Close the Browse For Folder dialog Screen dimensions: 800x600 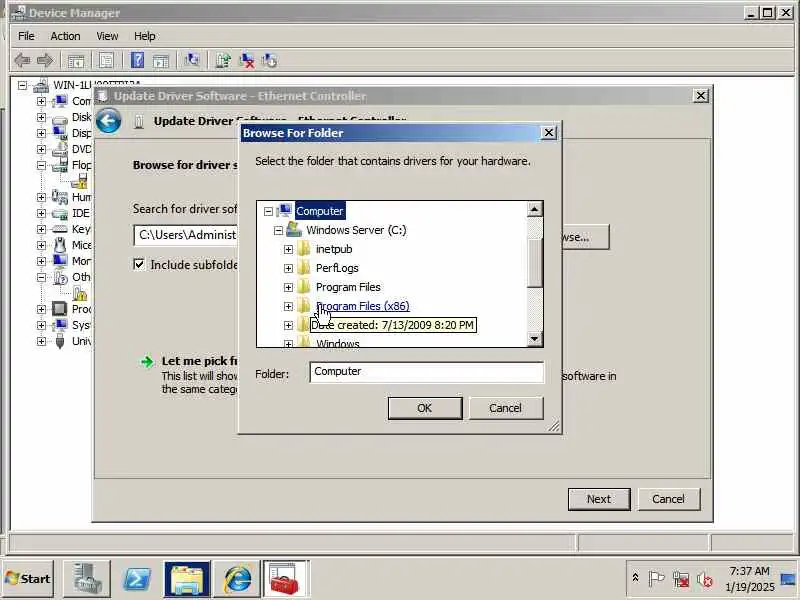tap(548, 133)
